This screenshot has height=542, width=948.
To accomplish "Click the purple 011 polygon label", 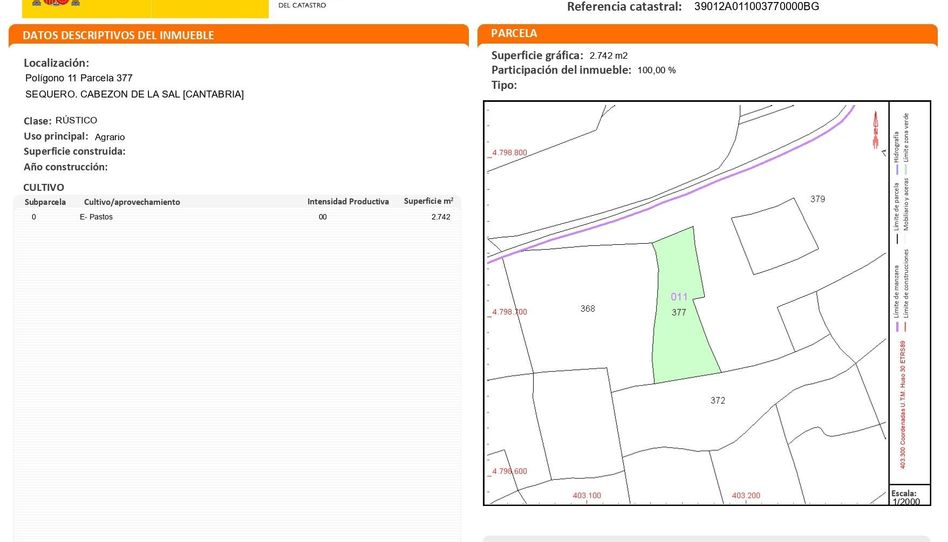I will 679,297.
